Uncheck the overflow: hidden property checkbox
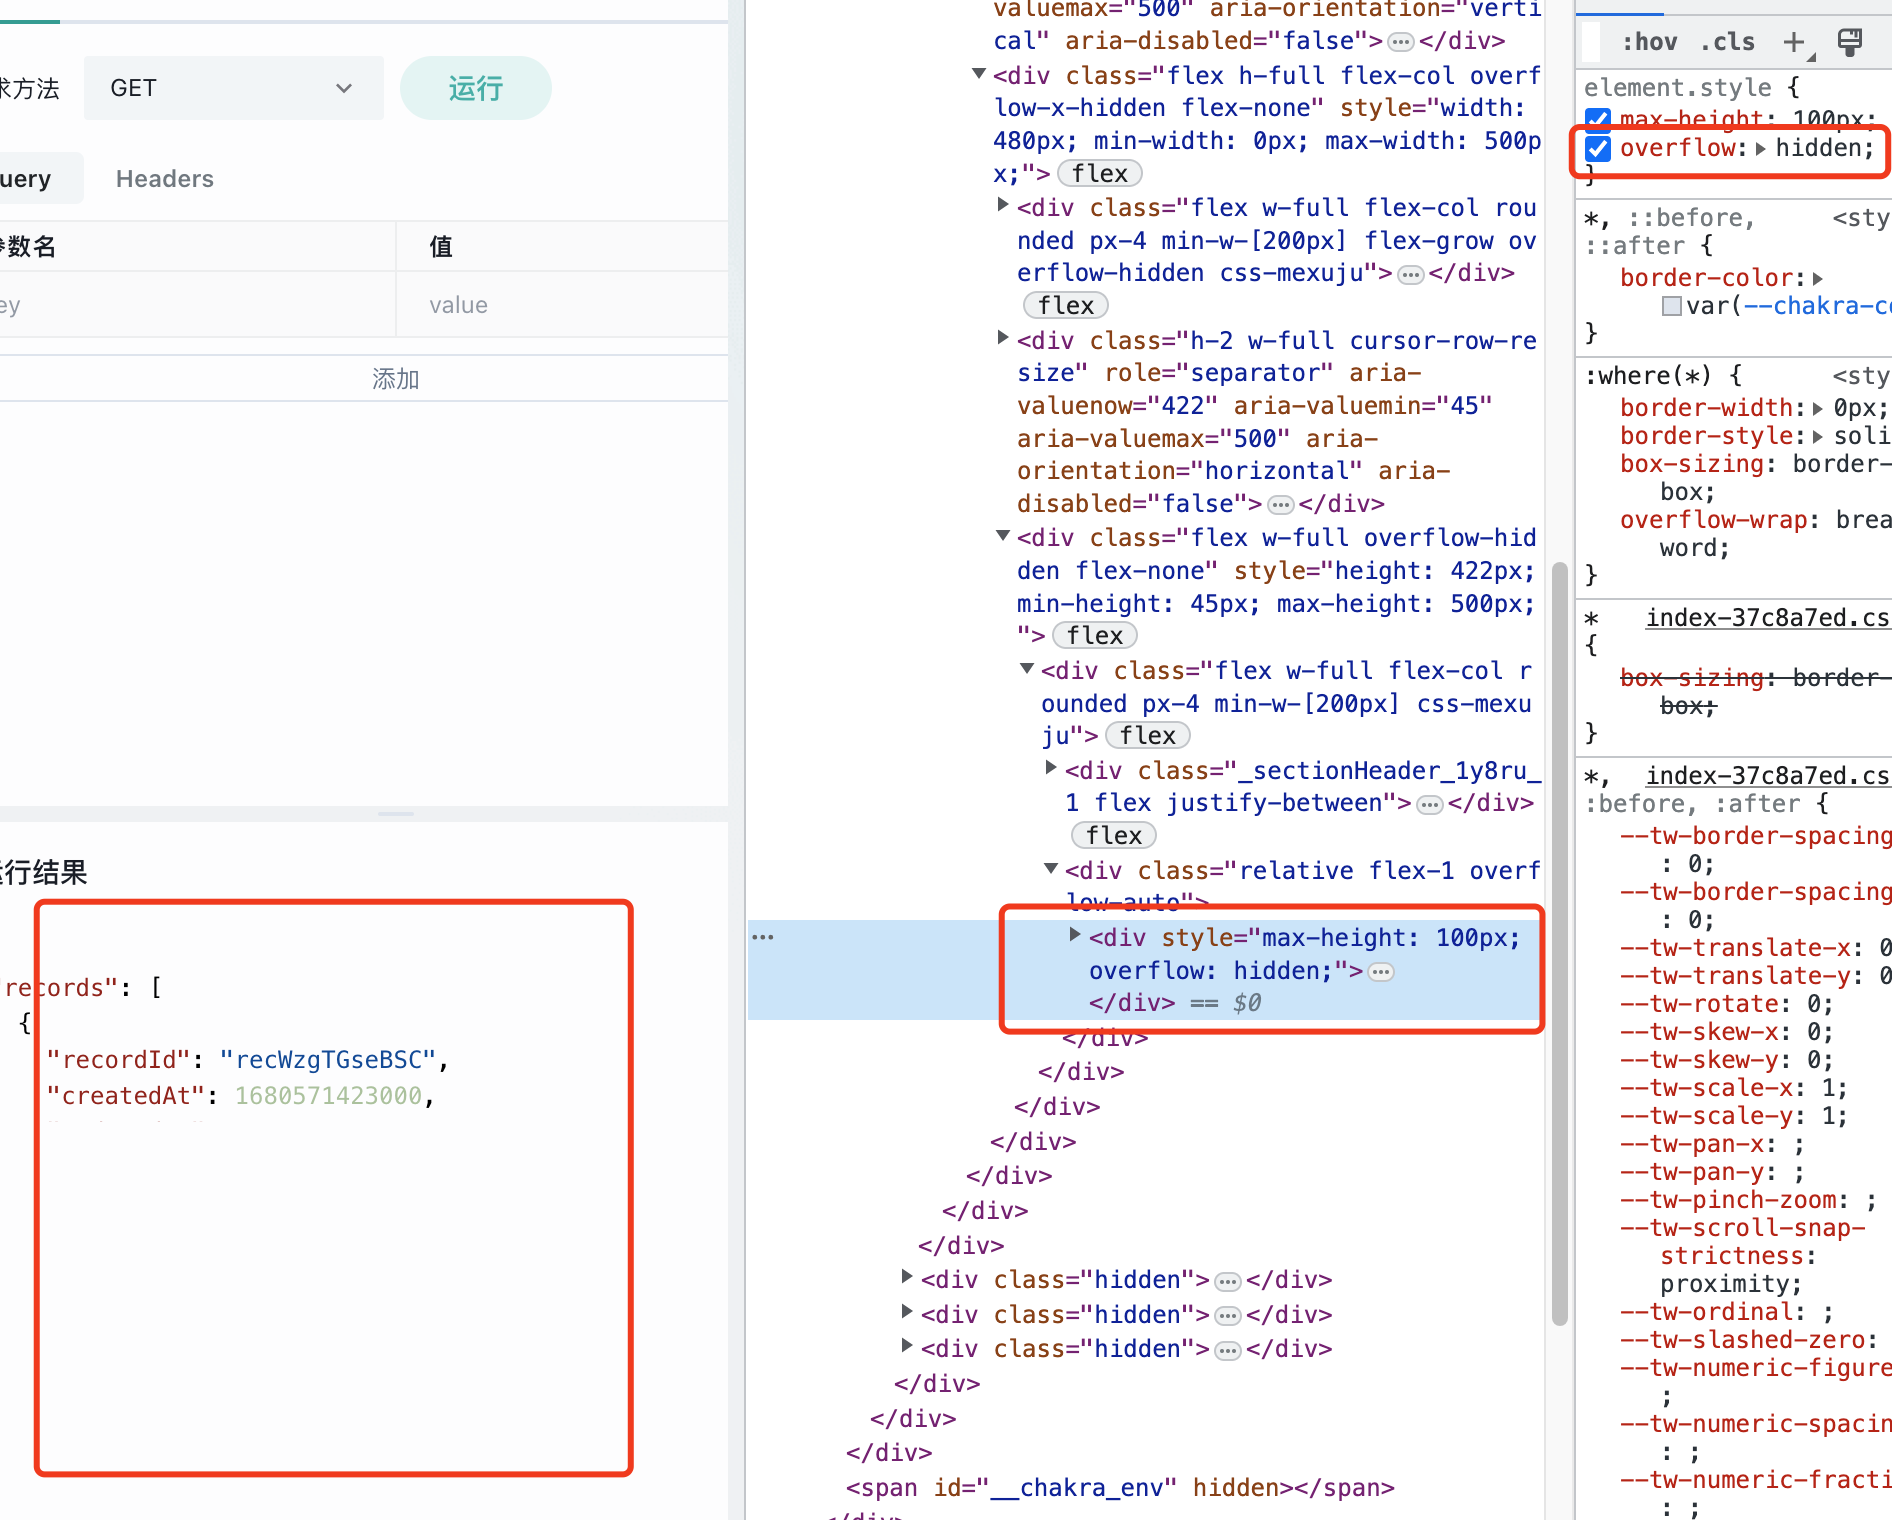 (x=1597, y=148)
